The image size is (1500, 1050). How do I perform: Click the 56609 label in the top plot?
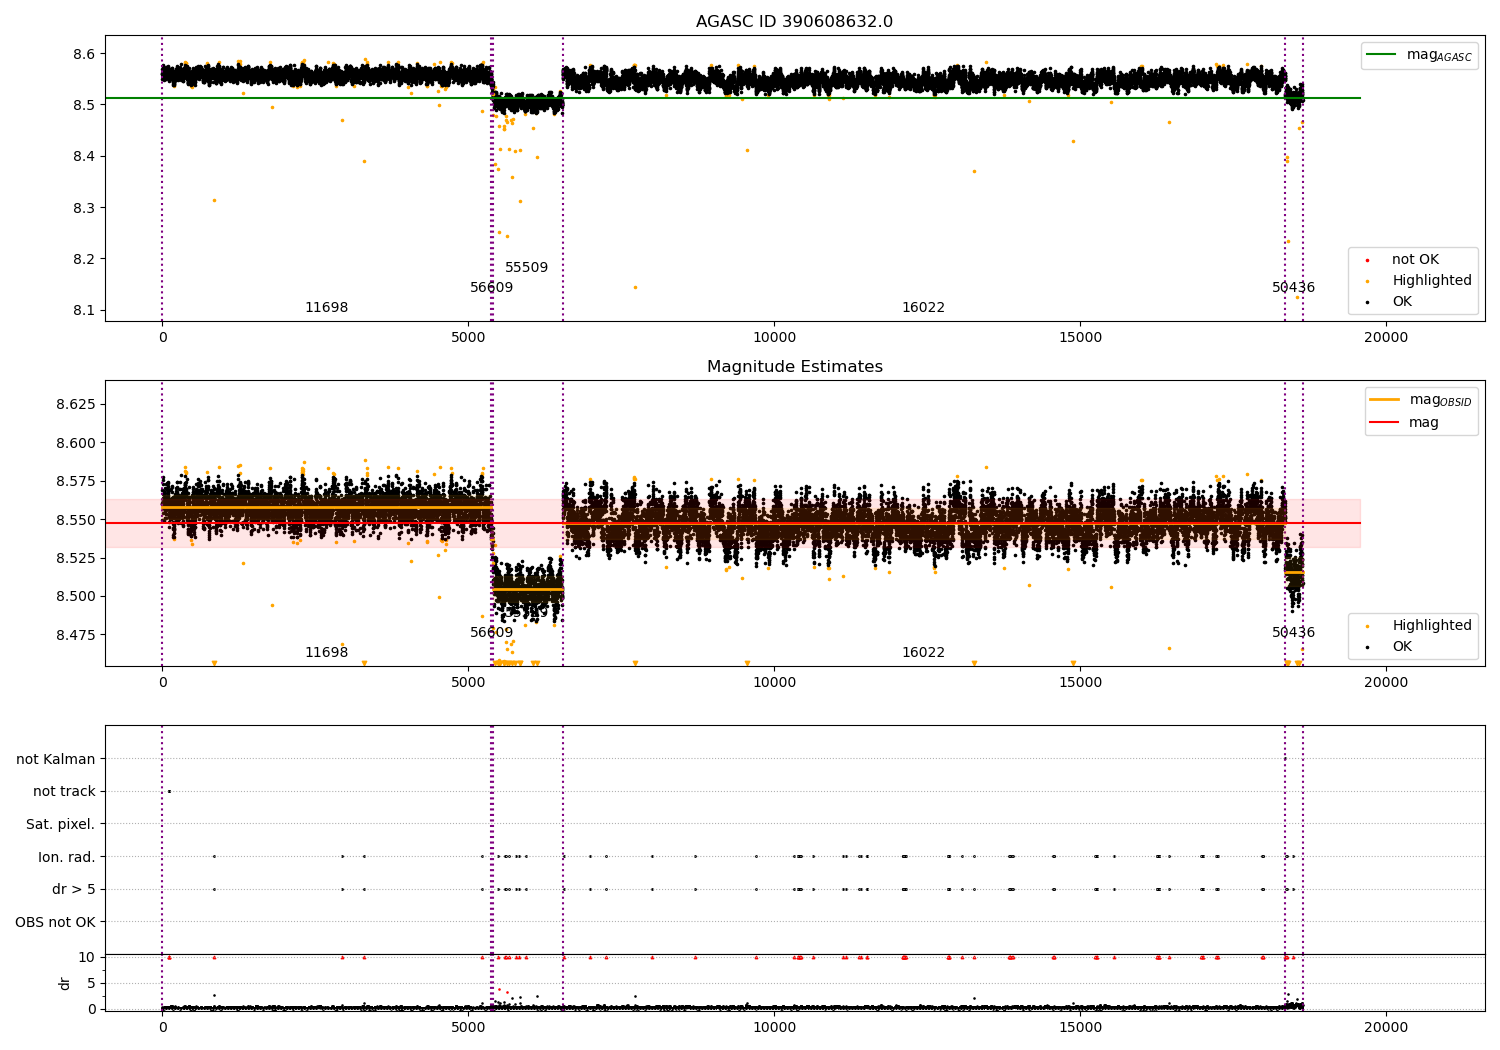coord(491,287)
